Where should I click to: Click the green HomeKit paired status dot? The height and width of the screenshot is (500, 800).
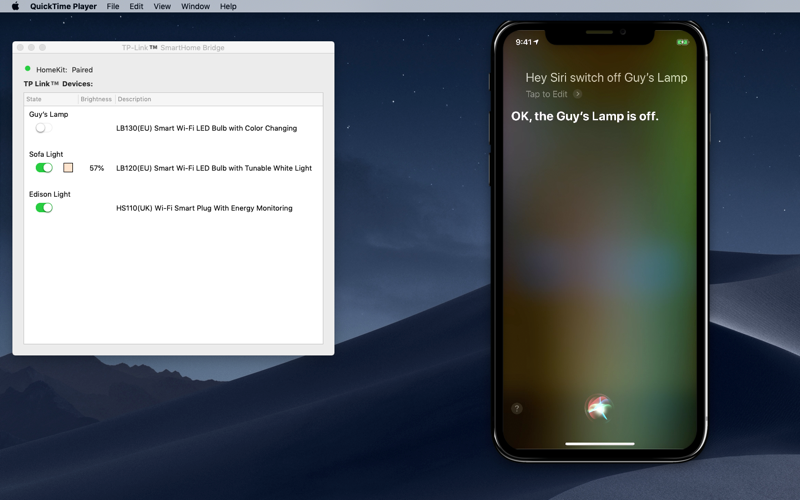(x=28, y=68)
